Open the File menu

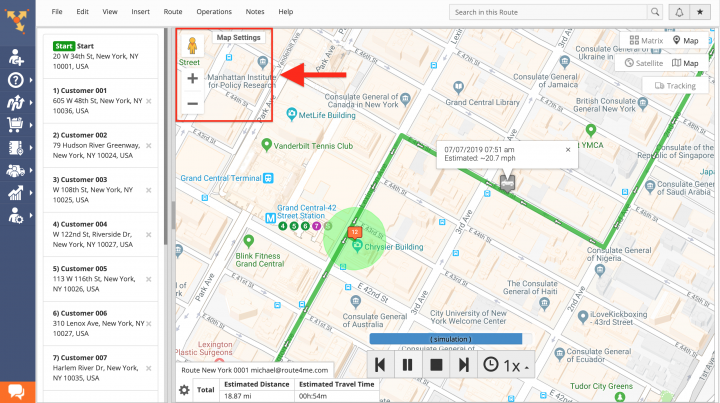[x=57, y=12]
